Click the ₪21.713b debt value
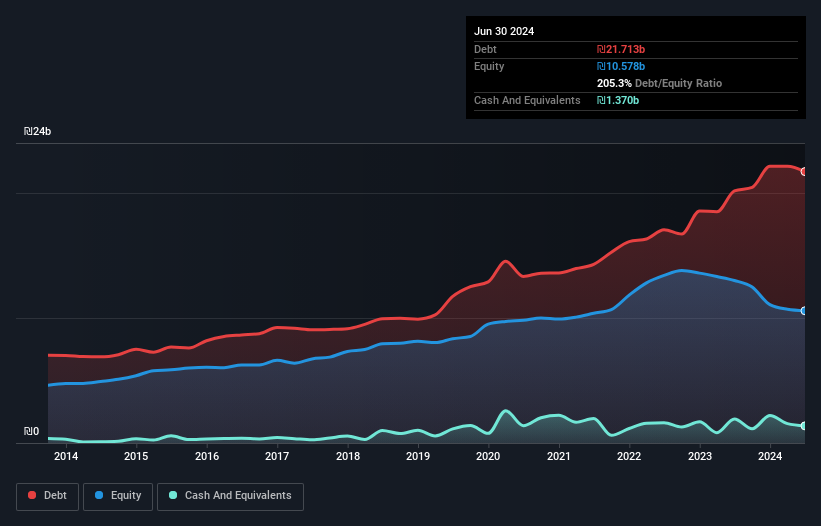The image size is (821, 526). click(x=621, y=49)
